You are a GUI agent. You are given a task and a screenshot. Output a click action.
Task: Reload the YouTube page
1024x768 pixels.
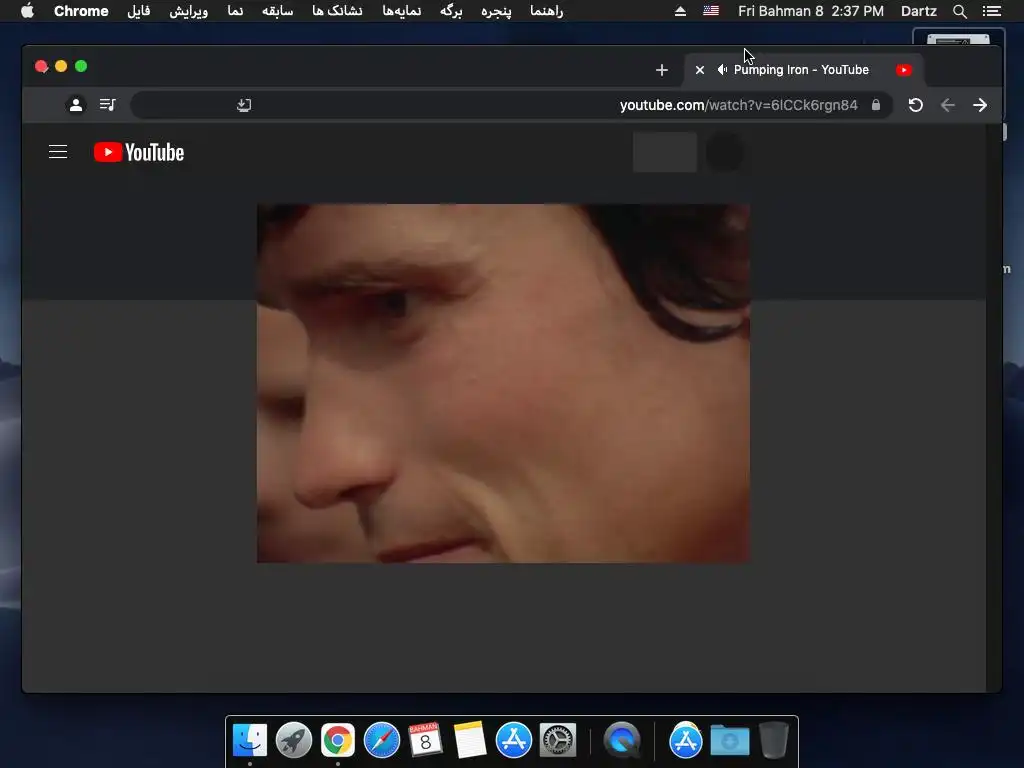tap(916, 104)
